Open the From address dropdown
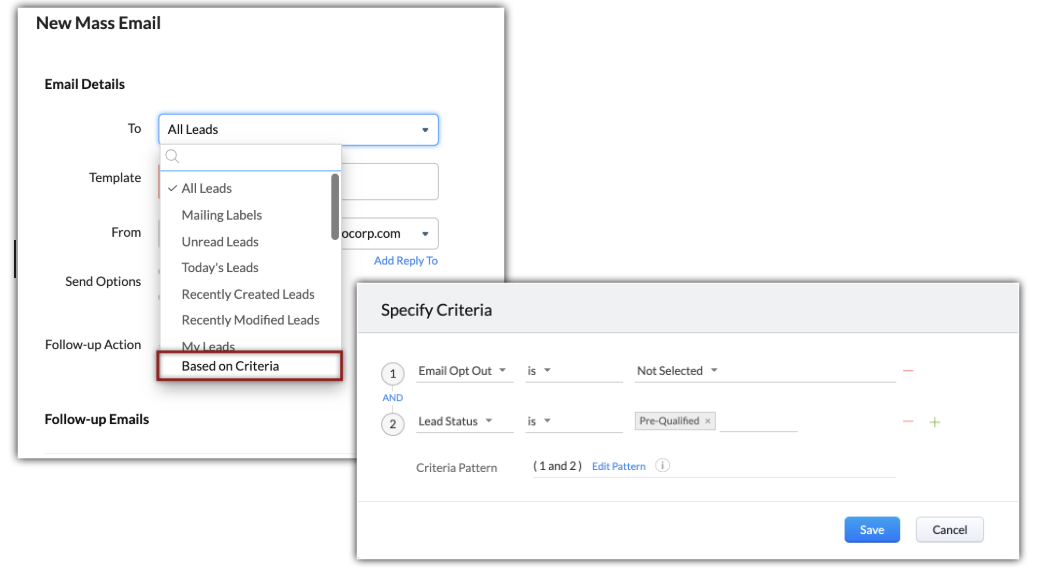Screen dimensions: 1050x578 point(424,234)
